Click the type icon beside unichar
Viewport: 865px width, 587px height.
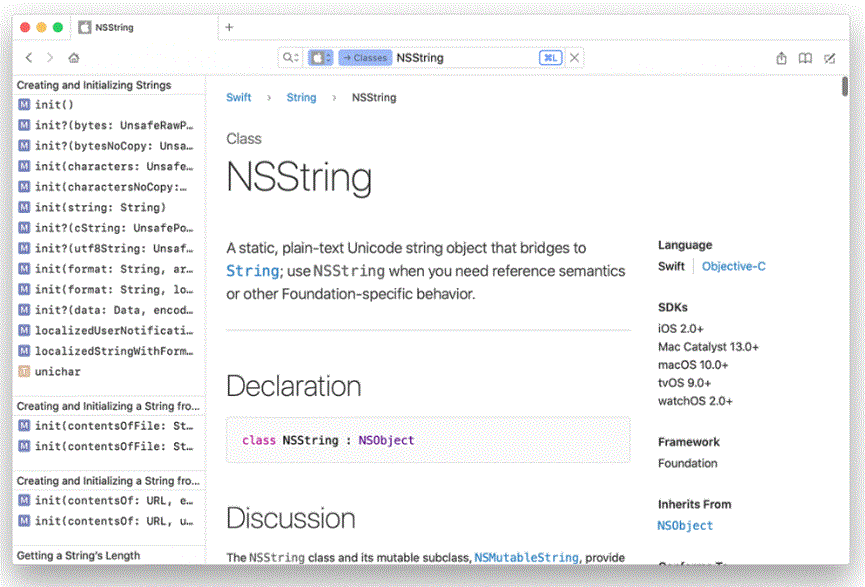24,371
